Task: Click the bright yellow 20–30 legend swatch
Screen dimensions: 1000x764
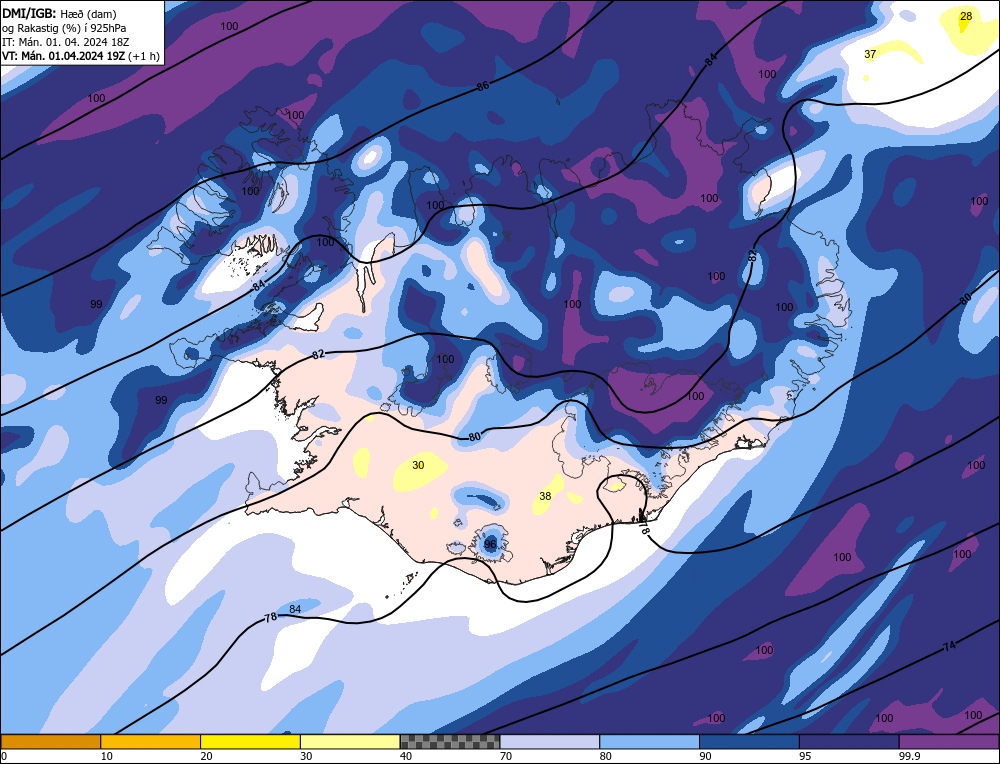Action: click(x=250, y=741)
